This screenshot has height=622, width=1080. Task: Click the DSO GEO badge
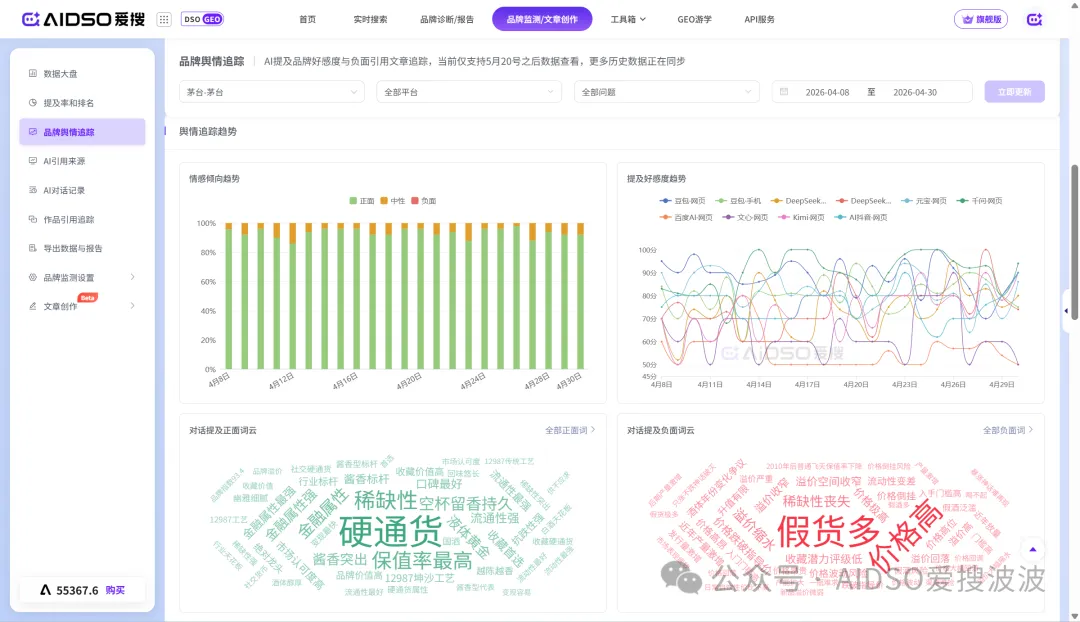click(x=202, y=19)
